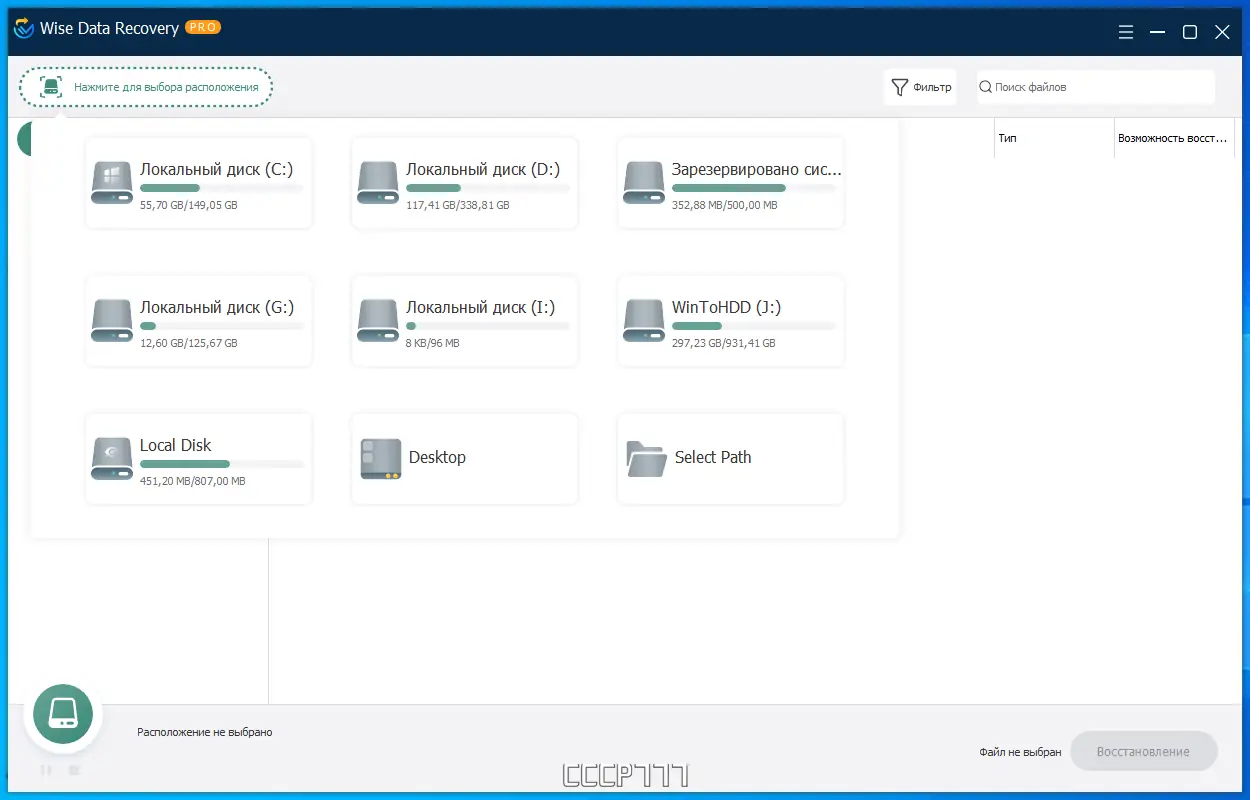Click the Файл не выбран status text
Screen dimensions: 1250x800
[x=1021, y=752]
